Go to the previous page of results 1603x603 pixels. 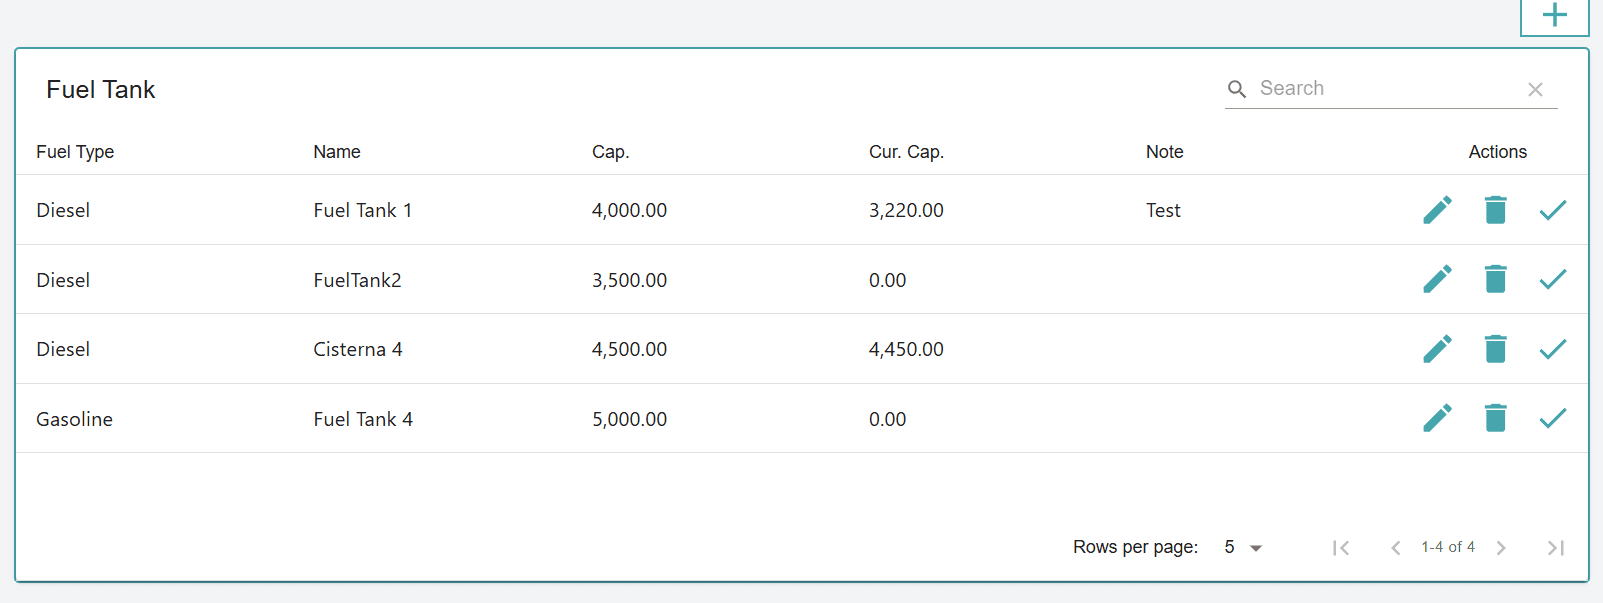(x=1395, y=547)
